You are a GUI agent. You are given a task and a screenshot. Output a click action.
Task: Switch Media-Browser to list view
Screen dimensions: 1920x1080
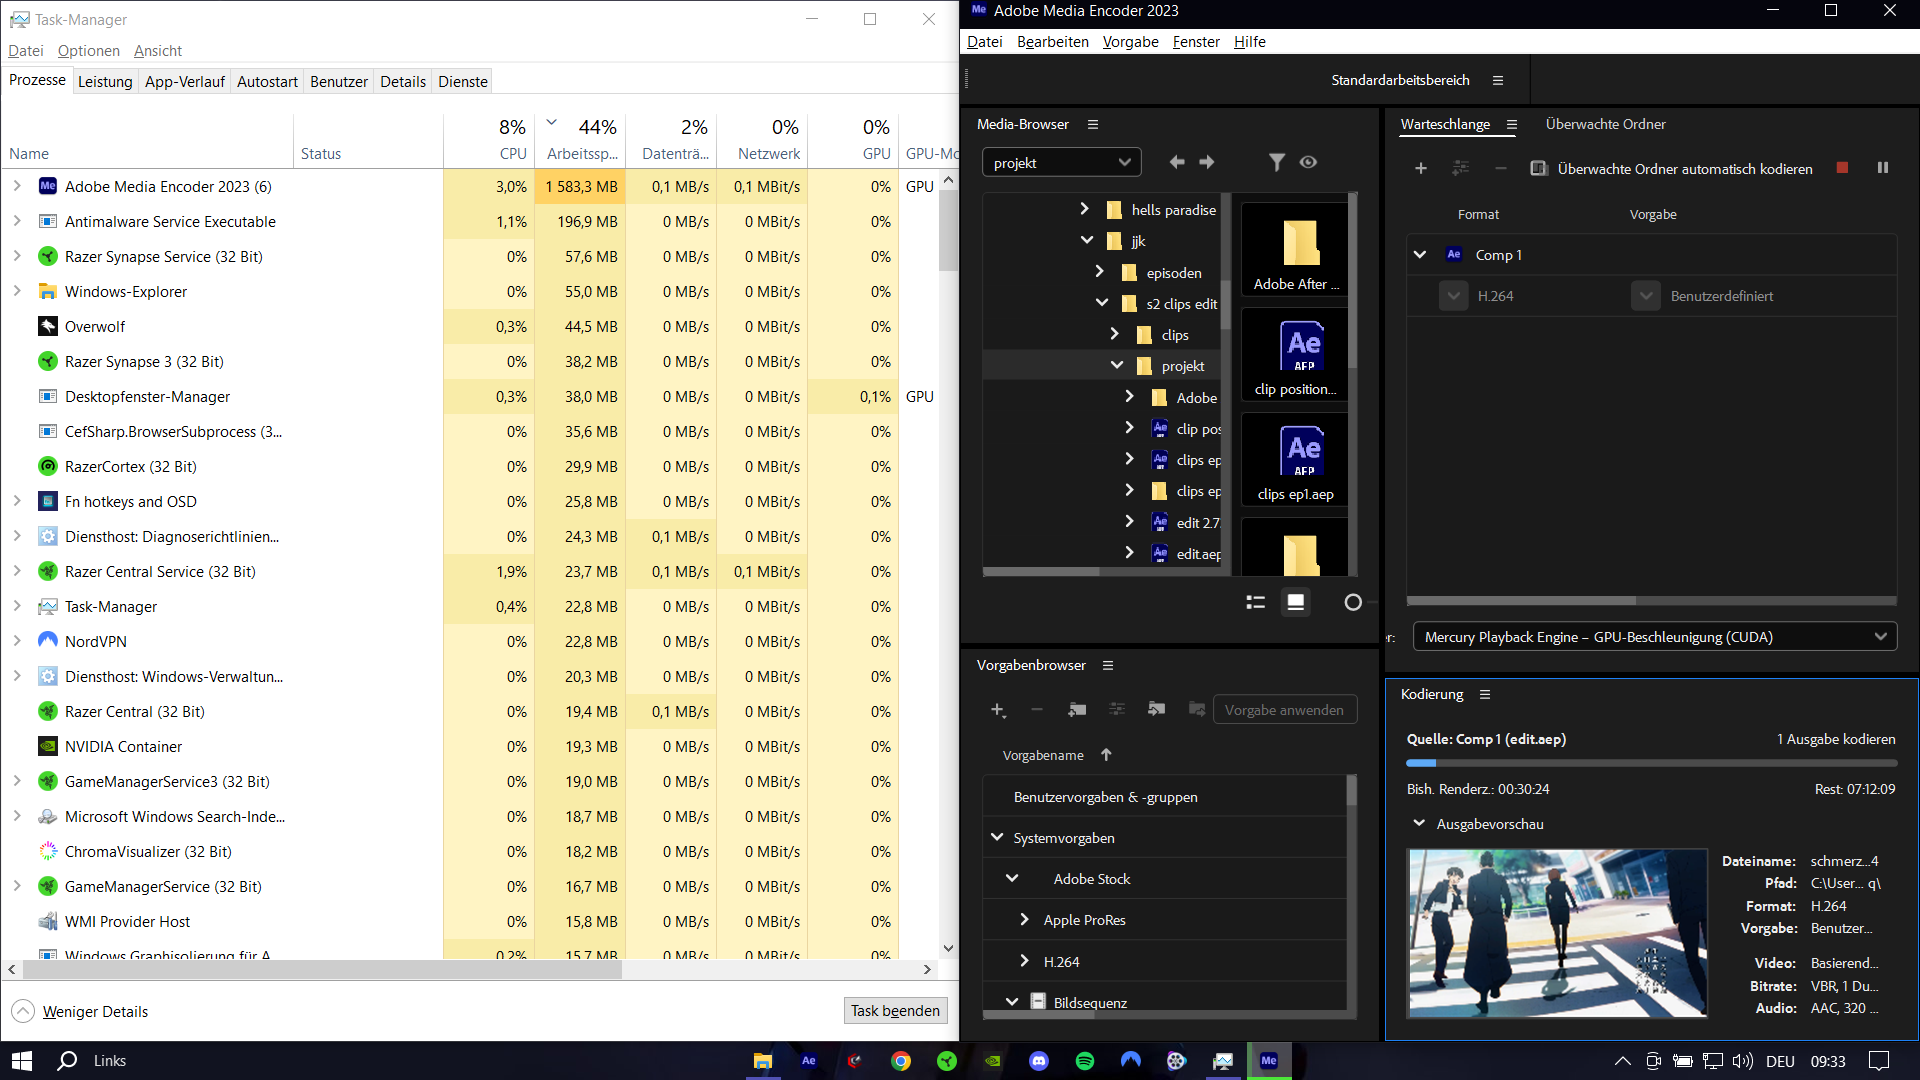click(x=1256, y=602)
